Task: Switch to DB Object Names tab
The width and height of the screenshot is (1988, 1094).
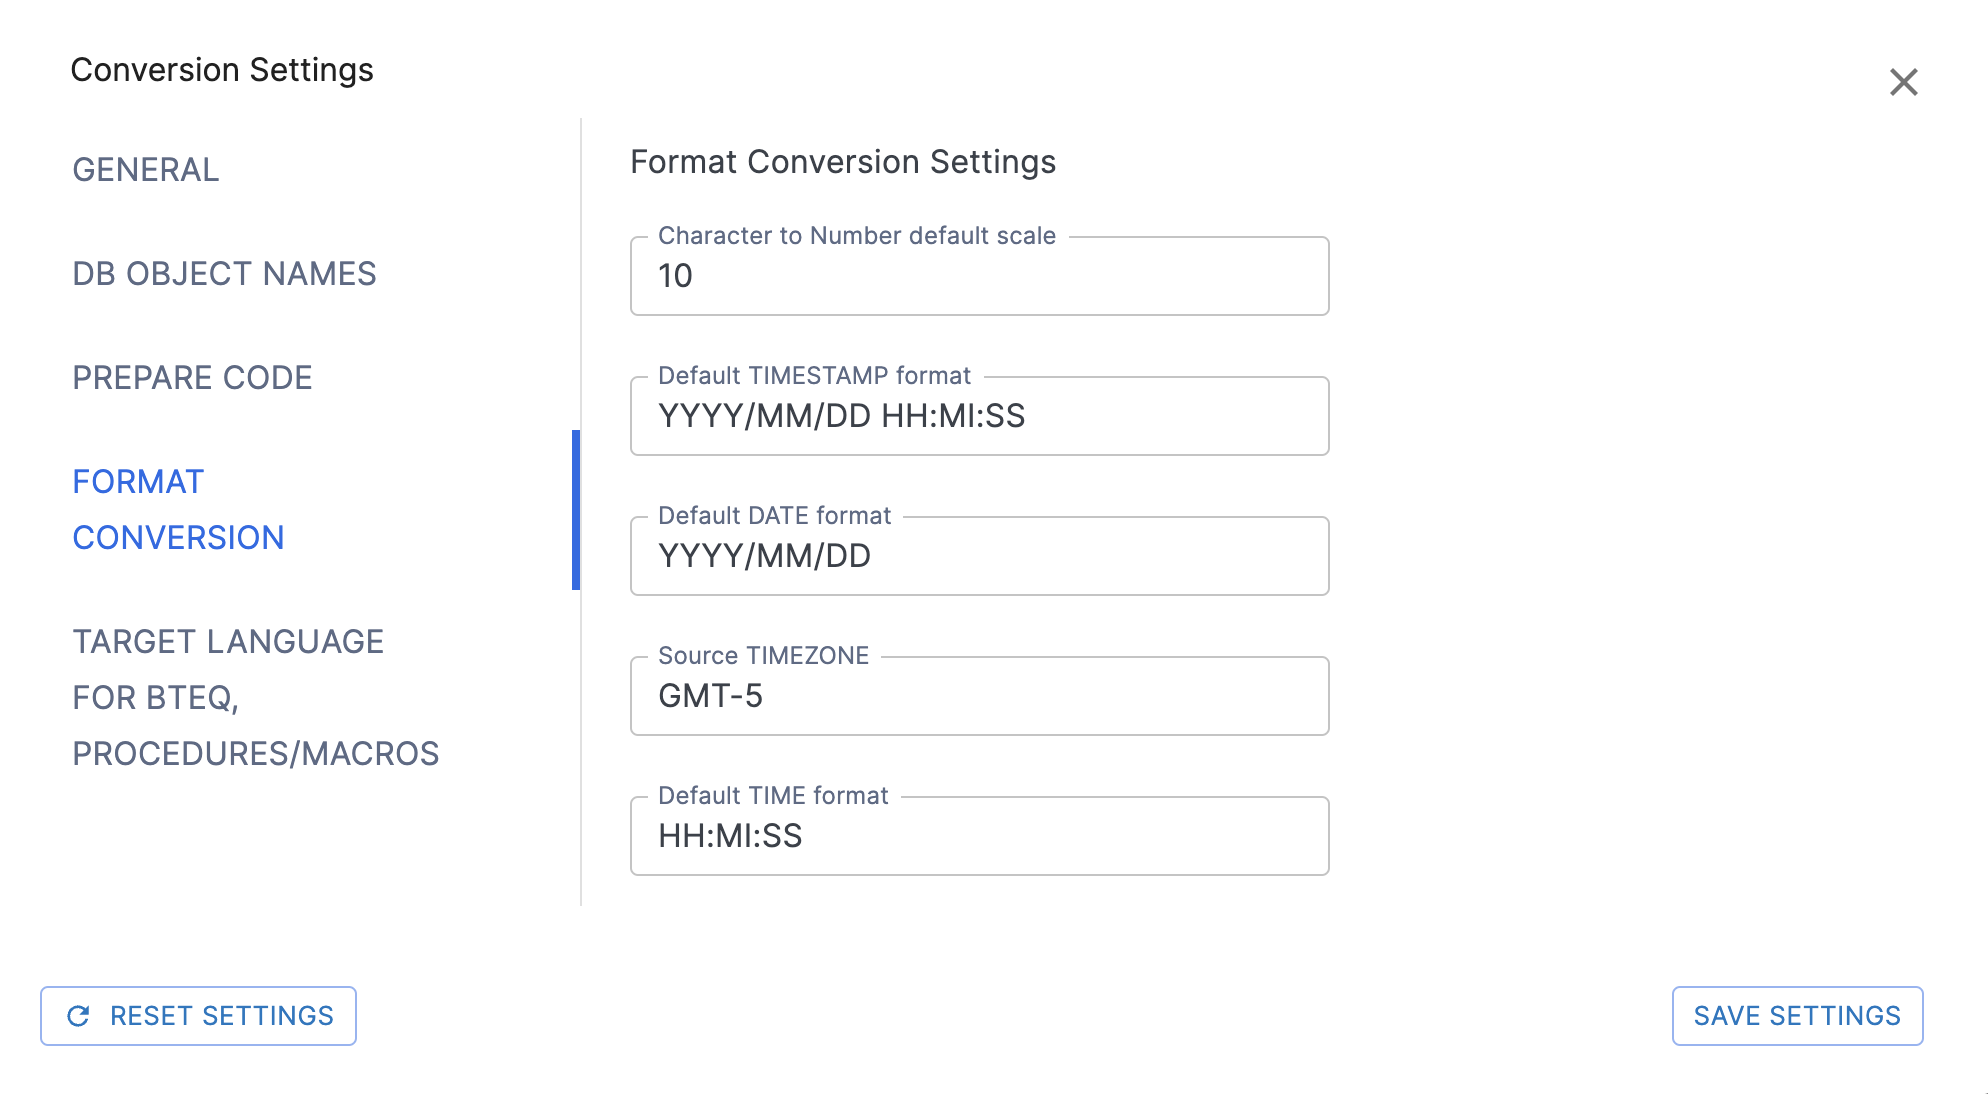Action: tap(224, 274)
